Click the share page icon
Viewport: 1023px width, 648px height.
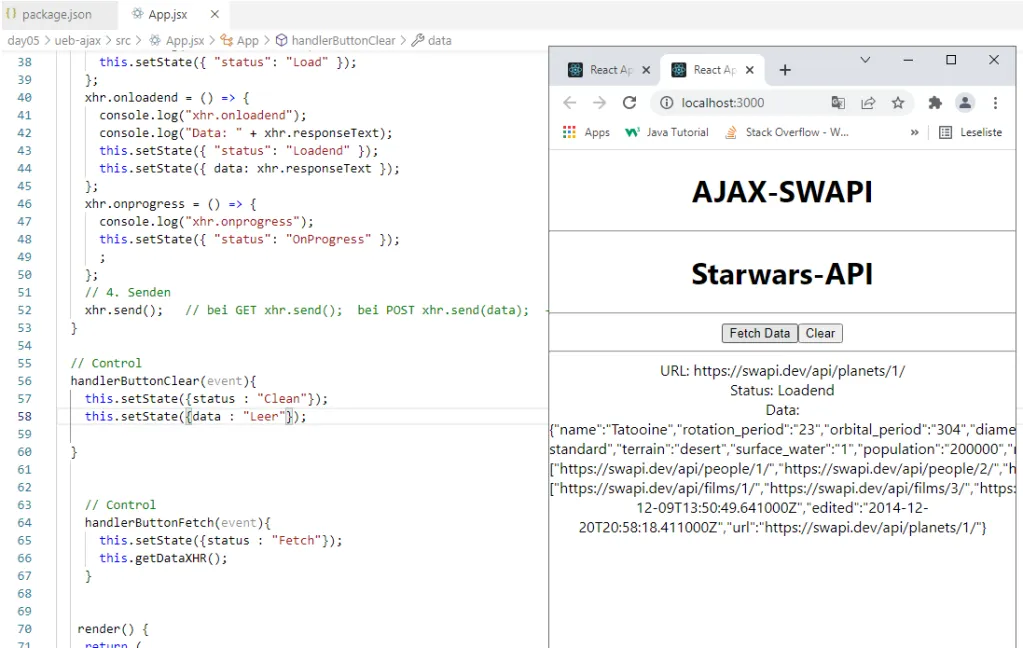(868, 102)
